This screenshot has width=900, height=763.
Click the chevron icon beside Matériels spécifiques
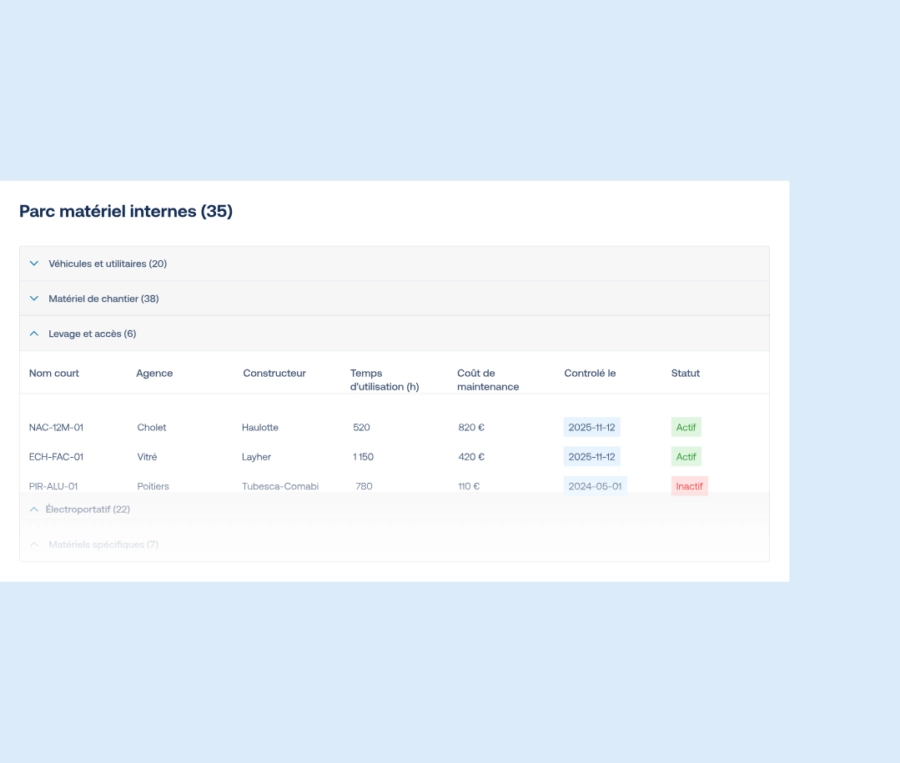pyautogui.click(x=34, y=544)
